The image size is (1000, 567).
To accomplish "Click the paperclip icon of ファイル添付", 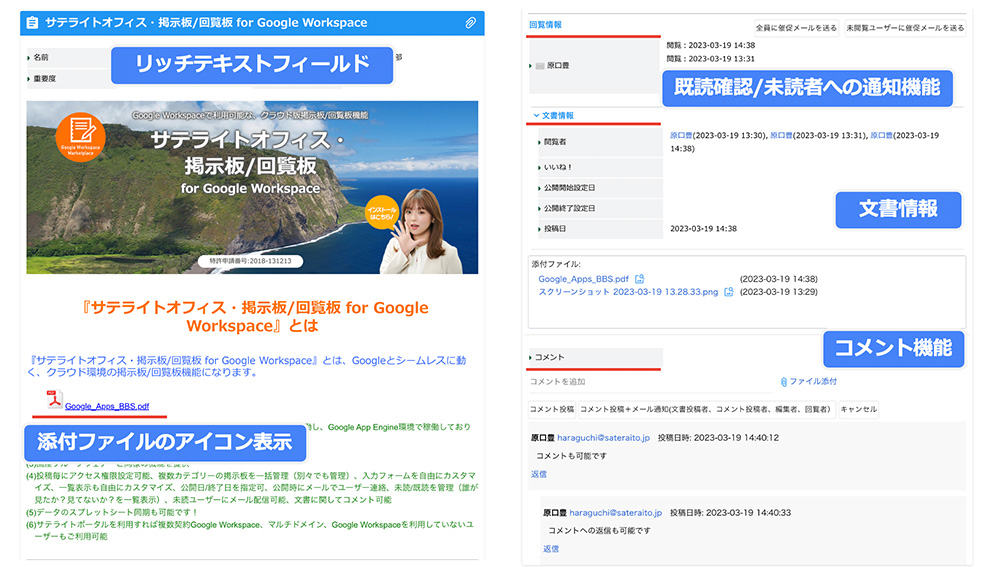I will coord(783,381).
